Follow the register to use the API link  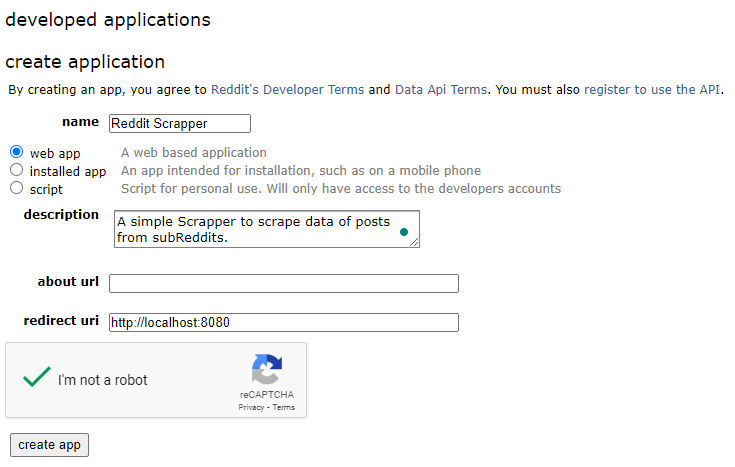[x=652, y=90]
